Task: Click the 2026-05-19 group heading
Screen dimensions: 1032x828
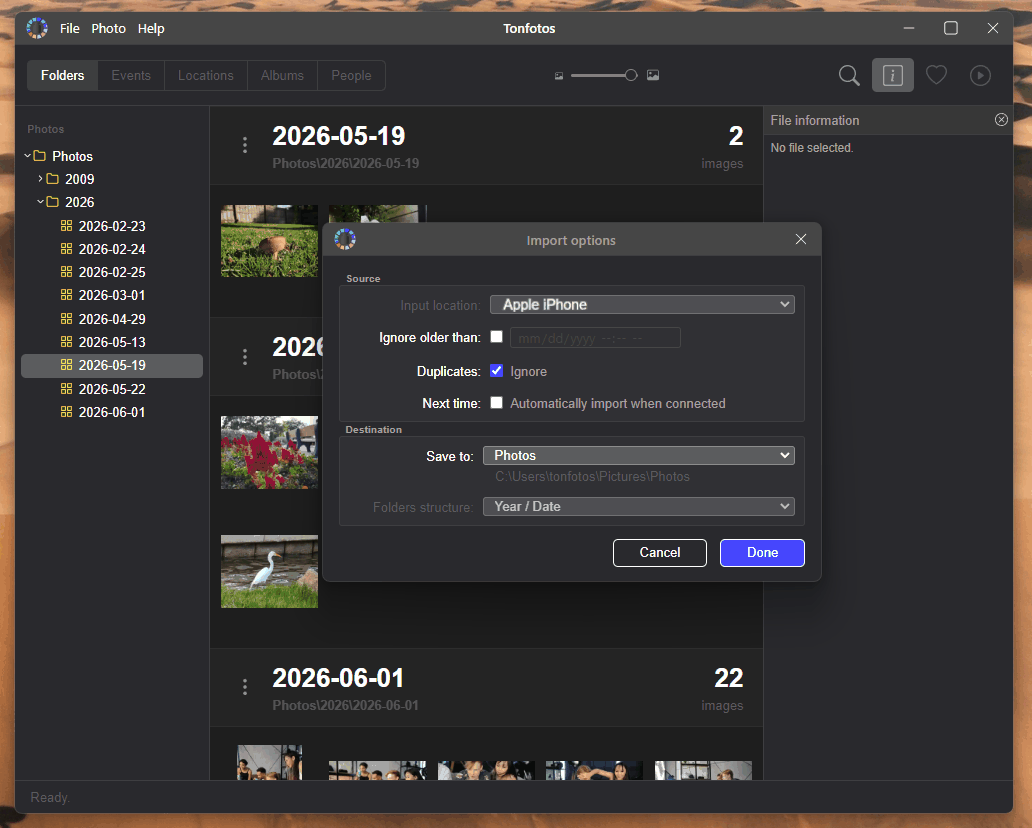Action: [338, 136]
